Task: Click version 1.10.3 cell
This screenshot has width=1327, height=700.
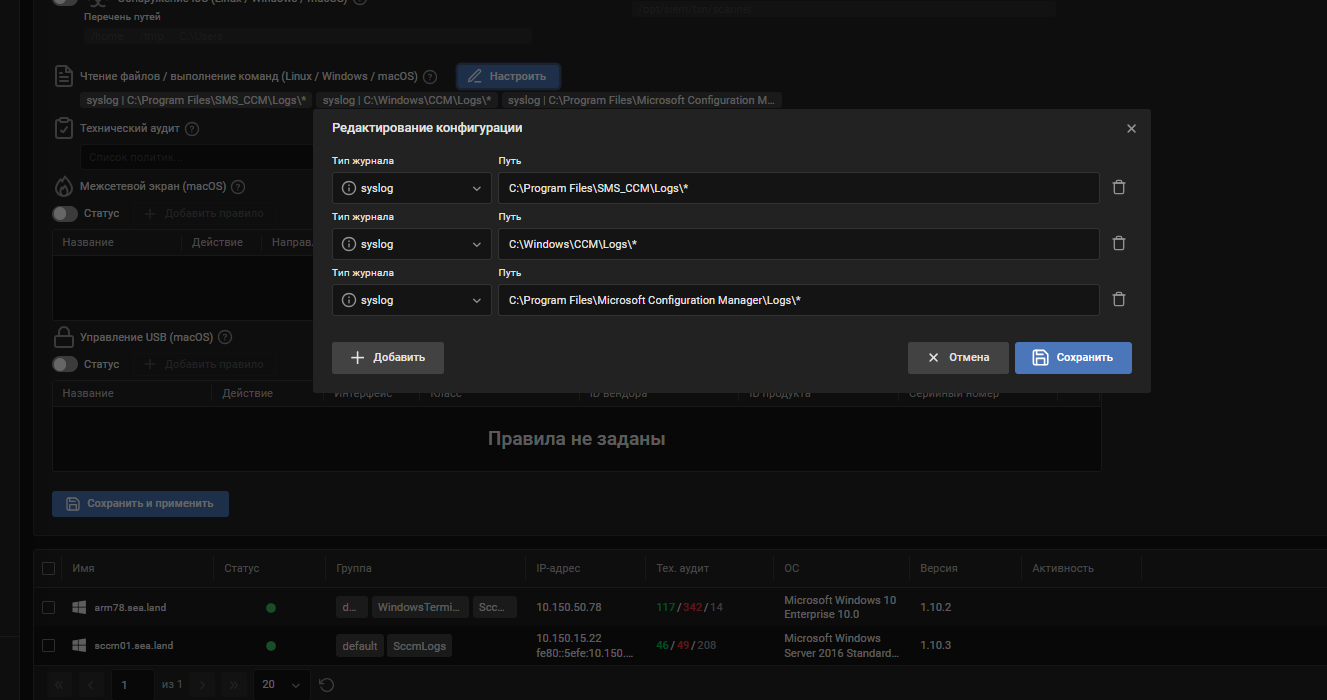Action: point(935,646)
